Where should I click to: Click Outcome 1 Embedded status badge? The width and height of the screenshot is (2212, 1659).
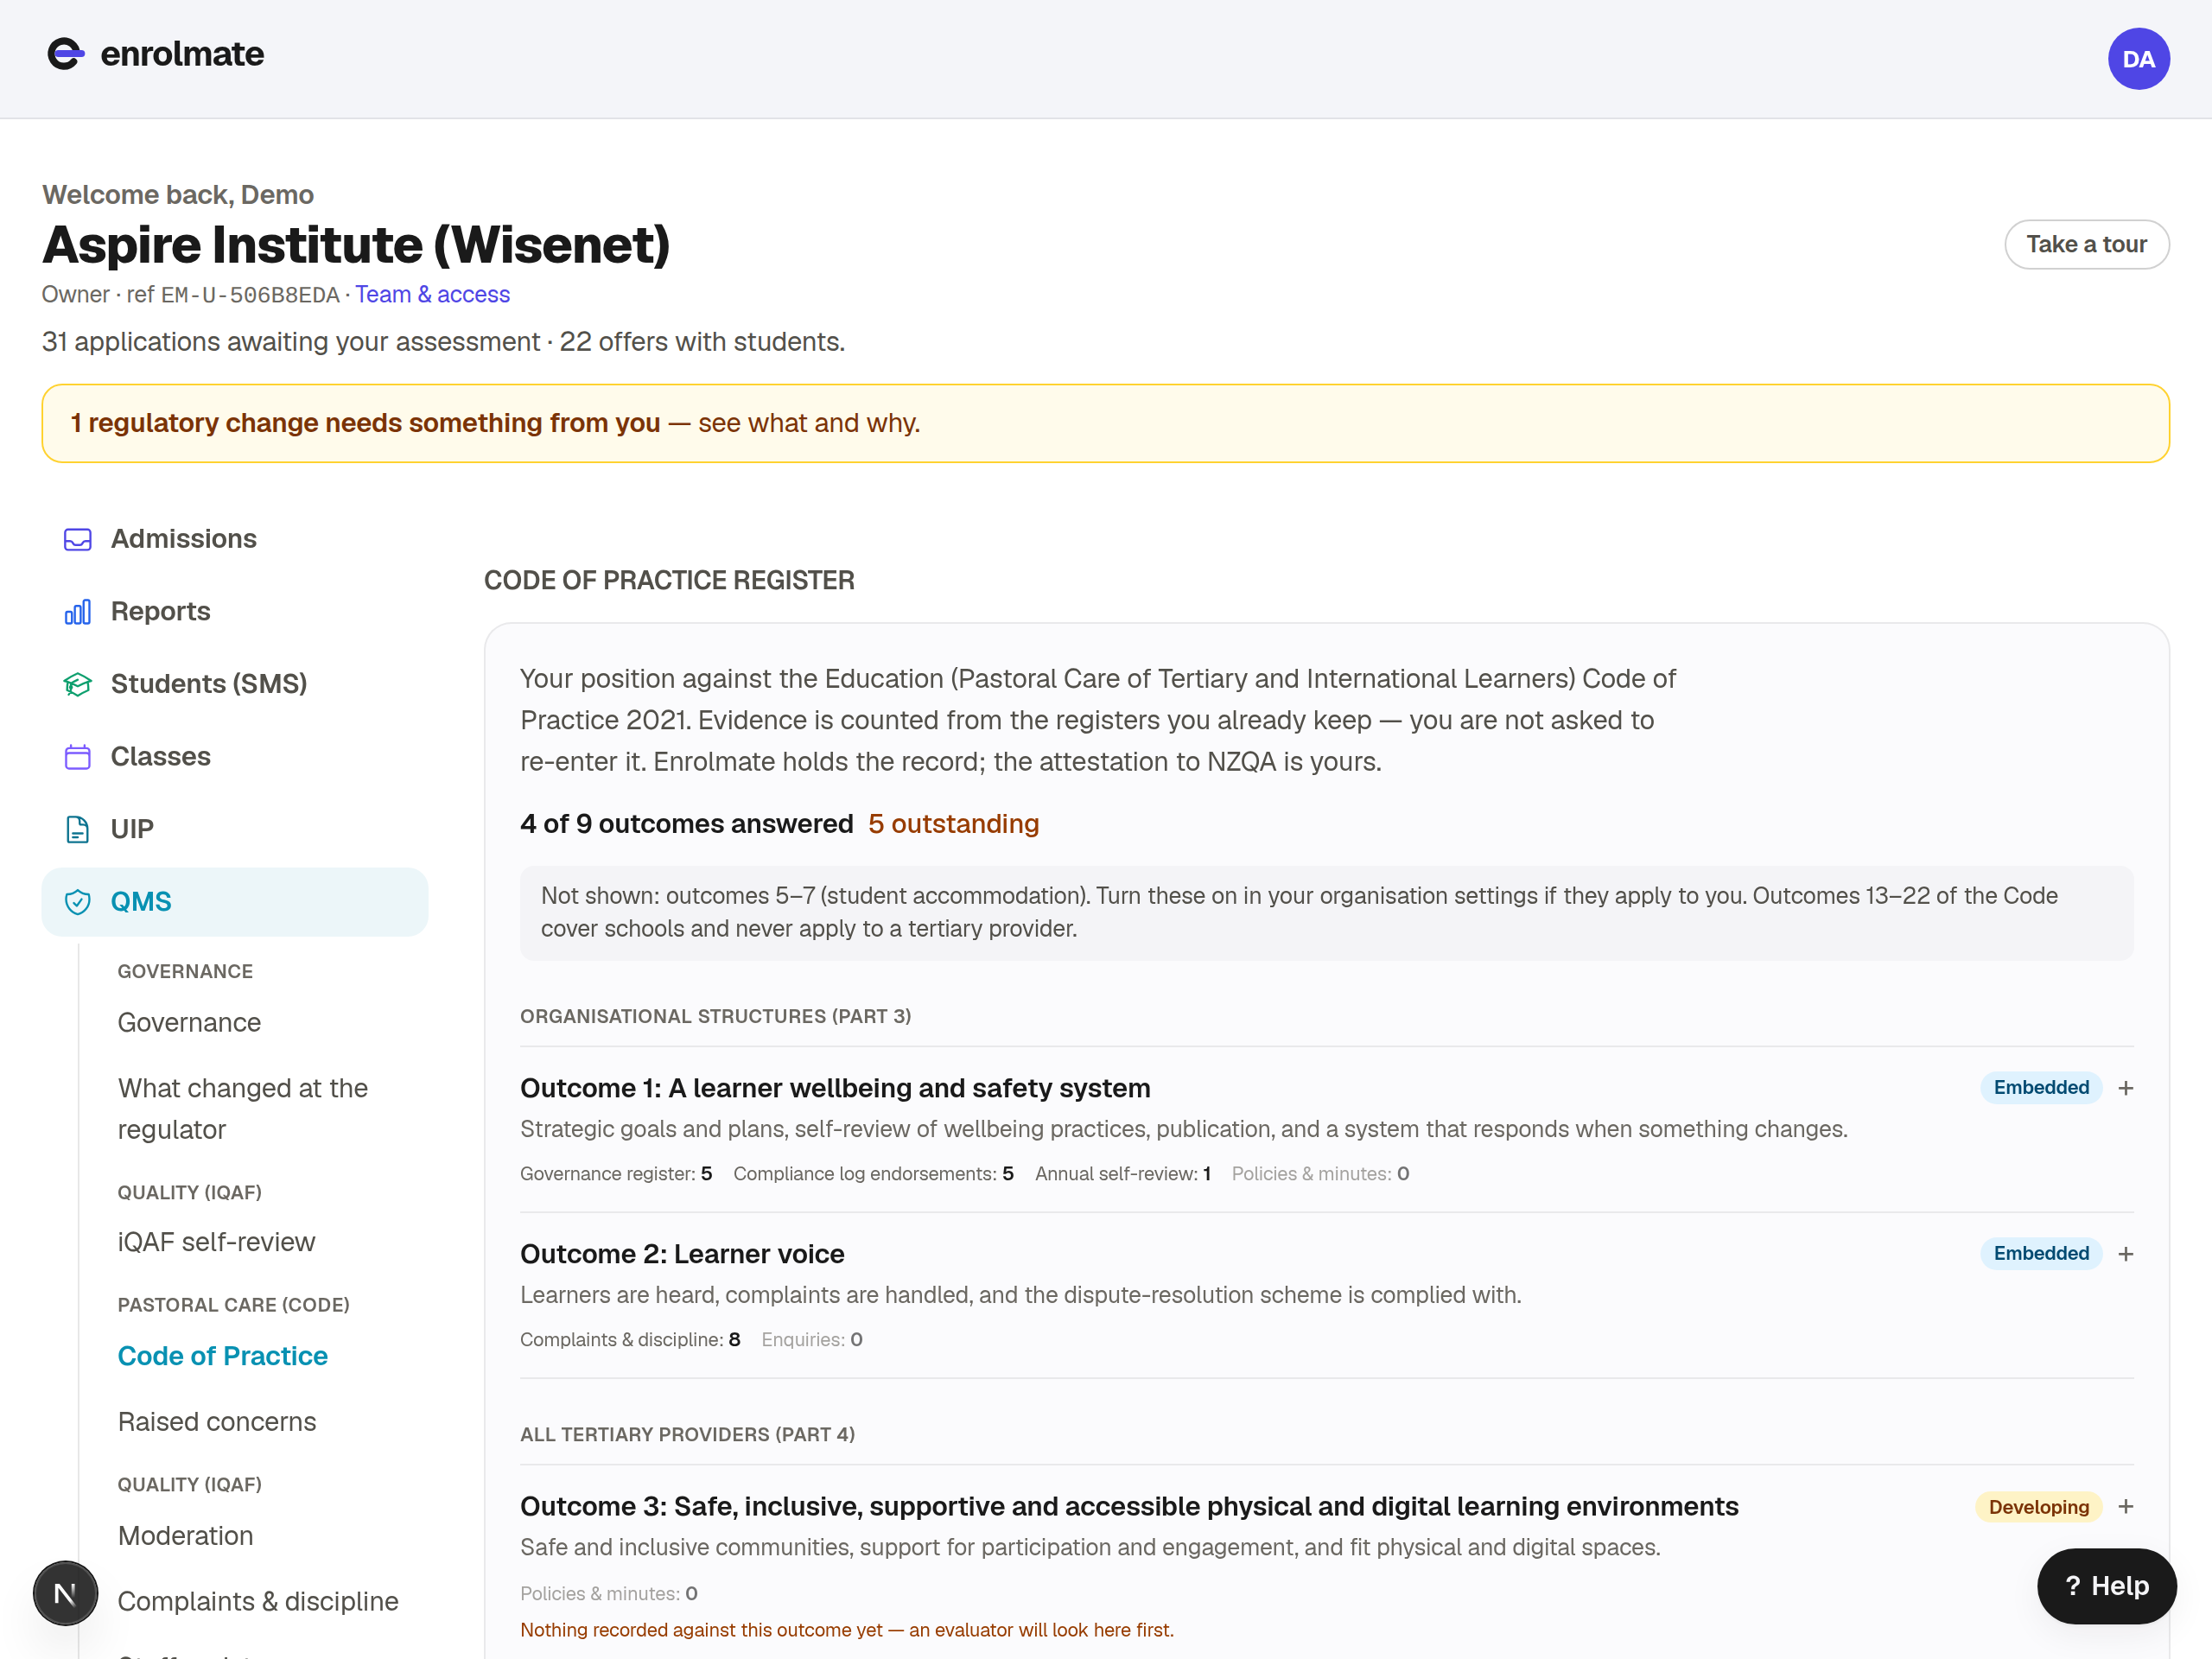click(x=2041, y=1088)
